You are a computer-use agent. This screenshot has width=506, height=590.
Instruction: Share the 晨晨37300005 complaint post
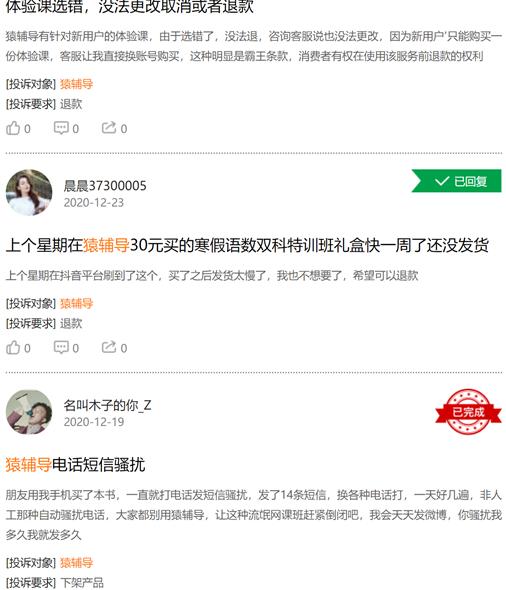point(114,348)
